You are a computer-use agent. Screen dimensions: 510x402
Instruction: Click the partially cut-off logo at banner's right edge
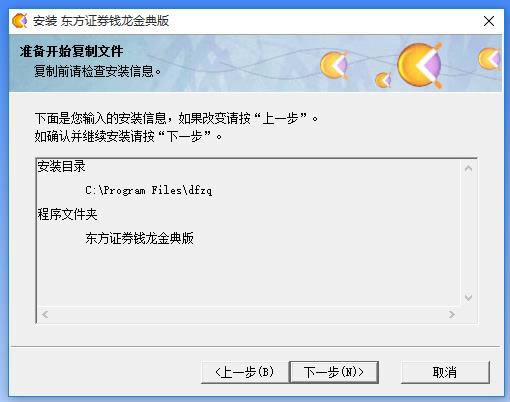pyautogui.click(x=490, y=59)
